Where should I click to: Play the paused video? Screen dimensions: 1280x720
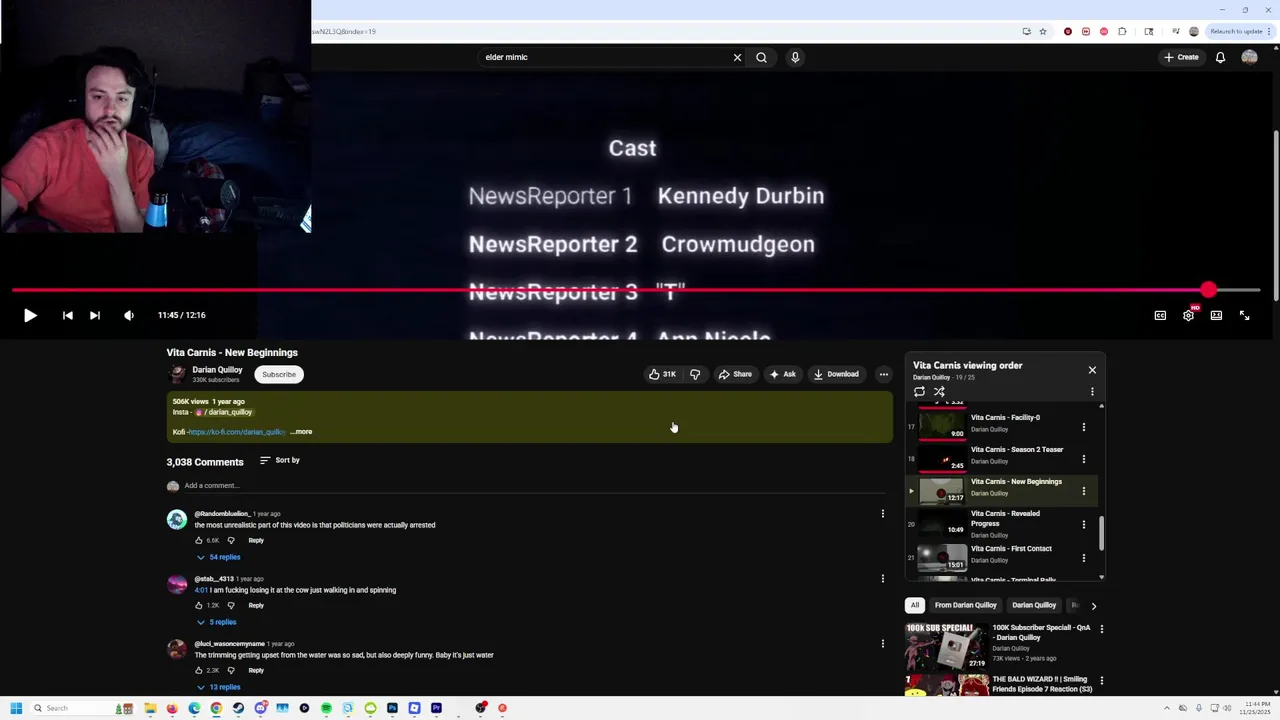30,315
